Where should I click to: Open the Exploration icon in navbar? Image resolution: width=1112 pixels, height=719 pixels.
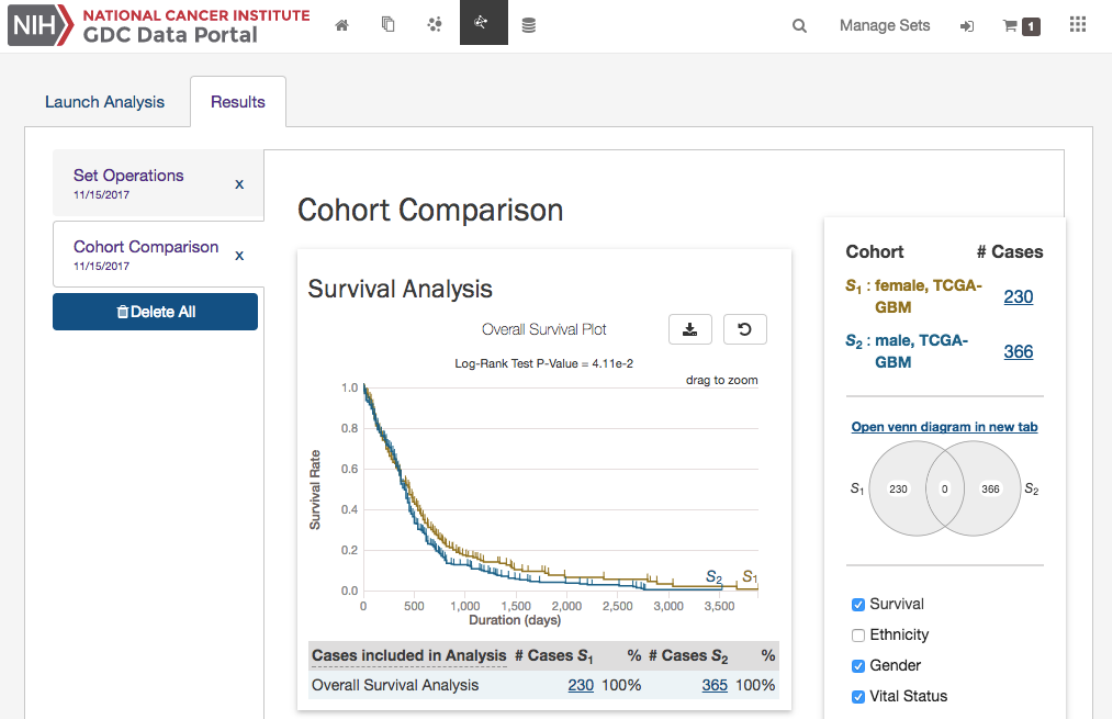(434, 26)
